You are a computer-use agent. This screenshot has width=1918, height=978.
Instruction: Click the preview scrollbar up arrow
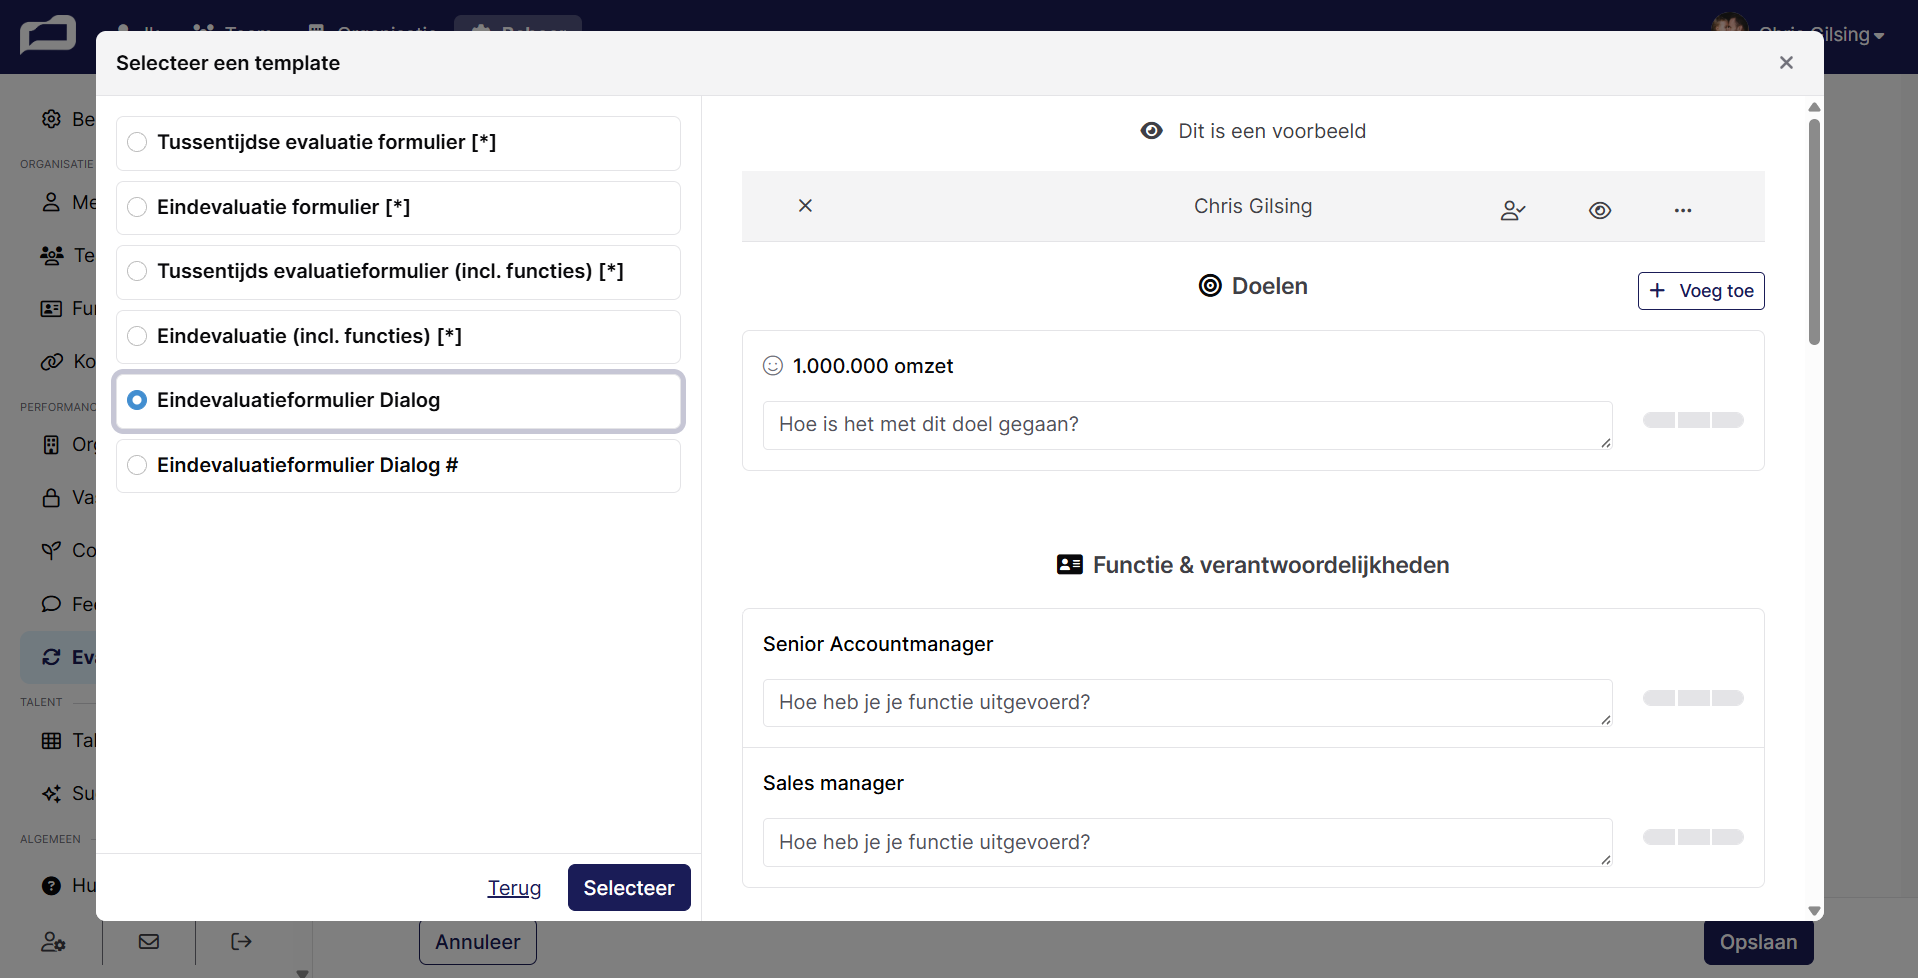(1814, 107)
